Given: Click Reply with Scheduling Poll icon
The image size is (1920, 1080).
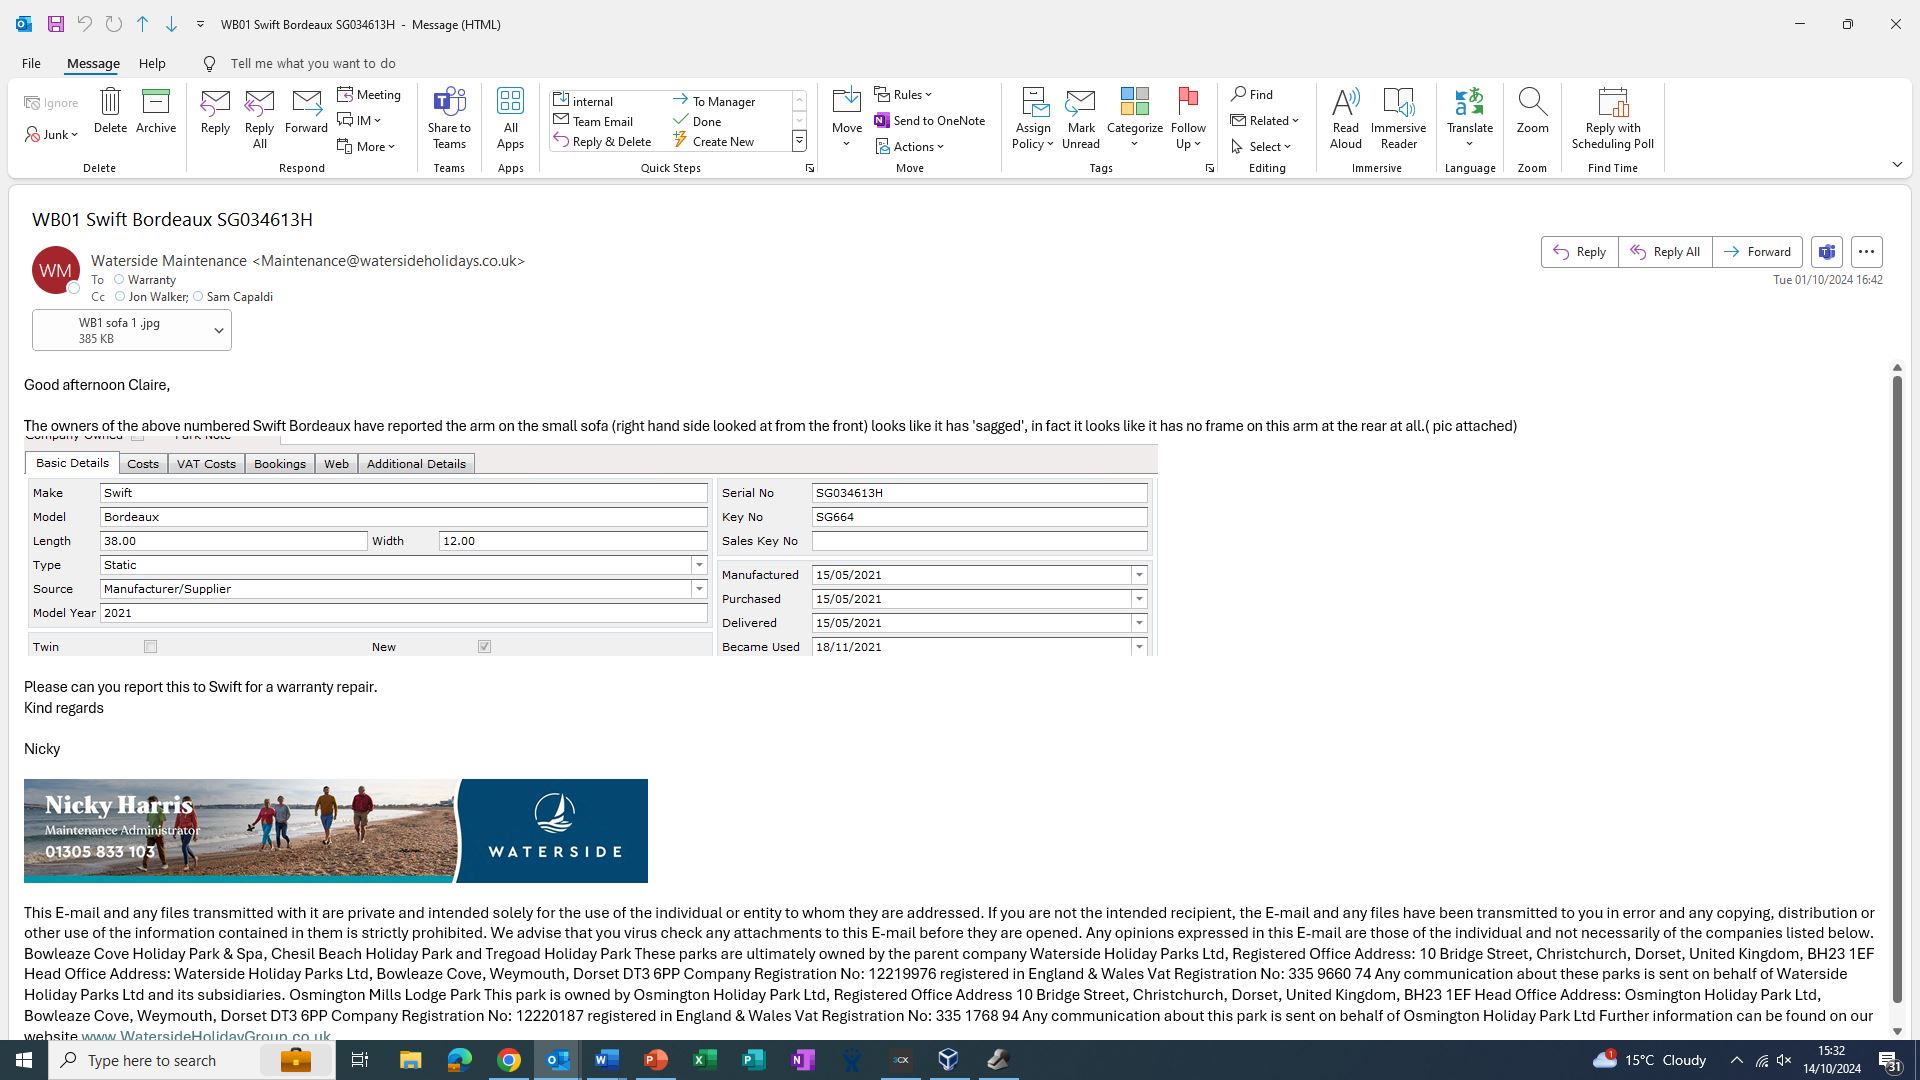Looking at the screenshot, I should (1612, 102).
